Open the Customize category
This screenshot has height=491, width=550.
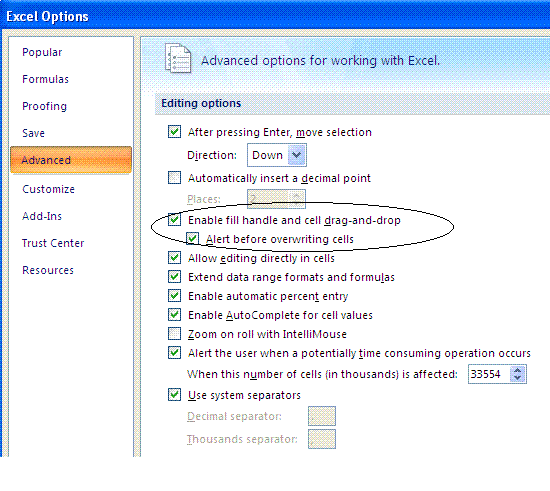(x=48, y=189)
